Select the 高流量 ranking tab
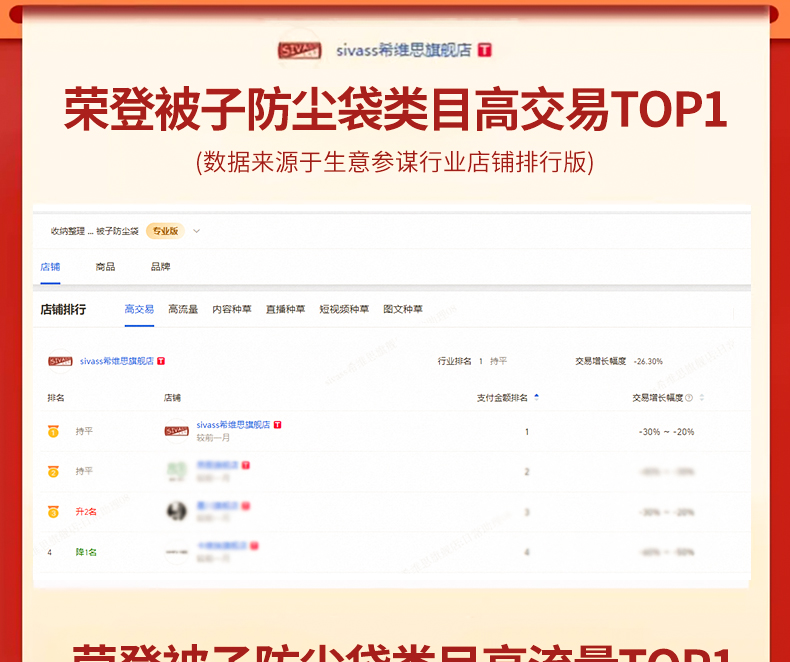This screenshot has width=790, height=662. click(x=183, y=309)
